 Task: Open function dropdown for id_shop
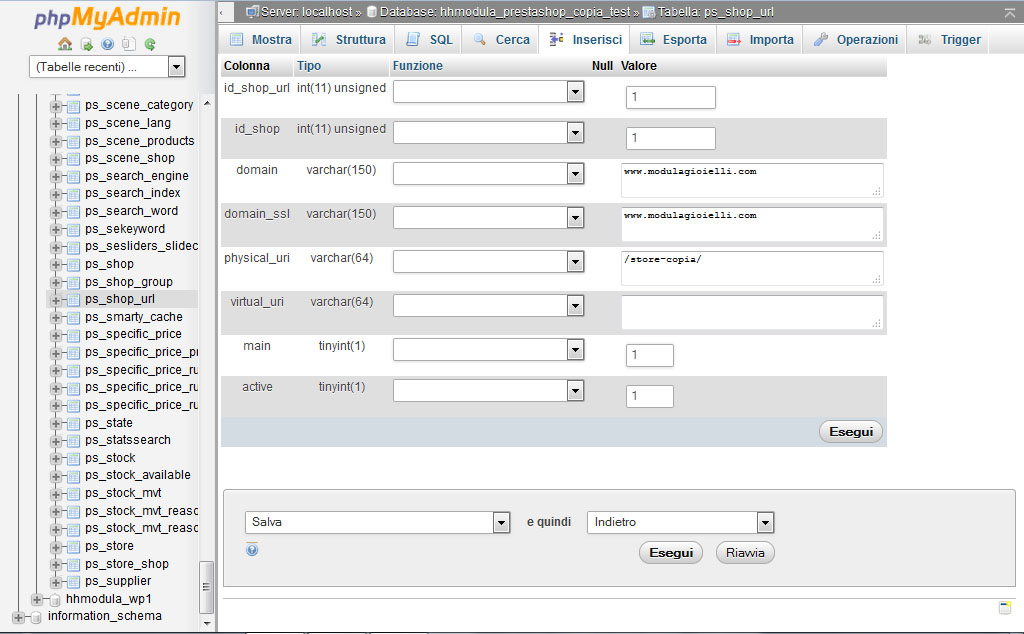[488, 133]
